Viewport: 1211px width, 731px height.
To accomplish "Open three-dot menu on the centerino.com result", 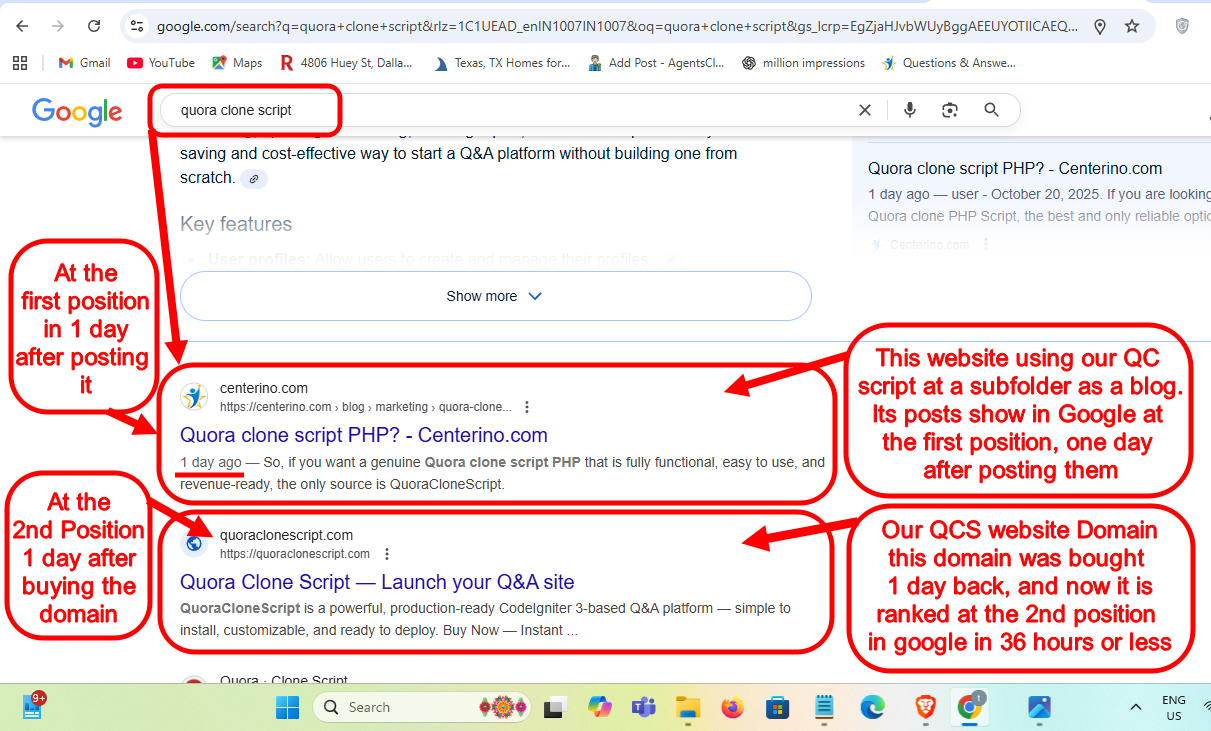I will (x=527, y=407).
